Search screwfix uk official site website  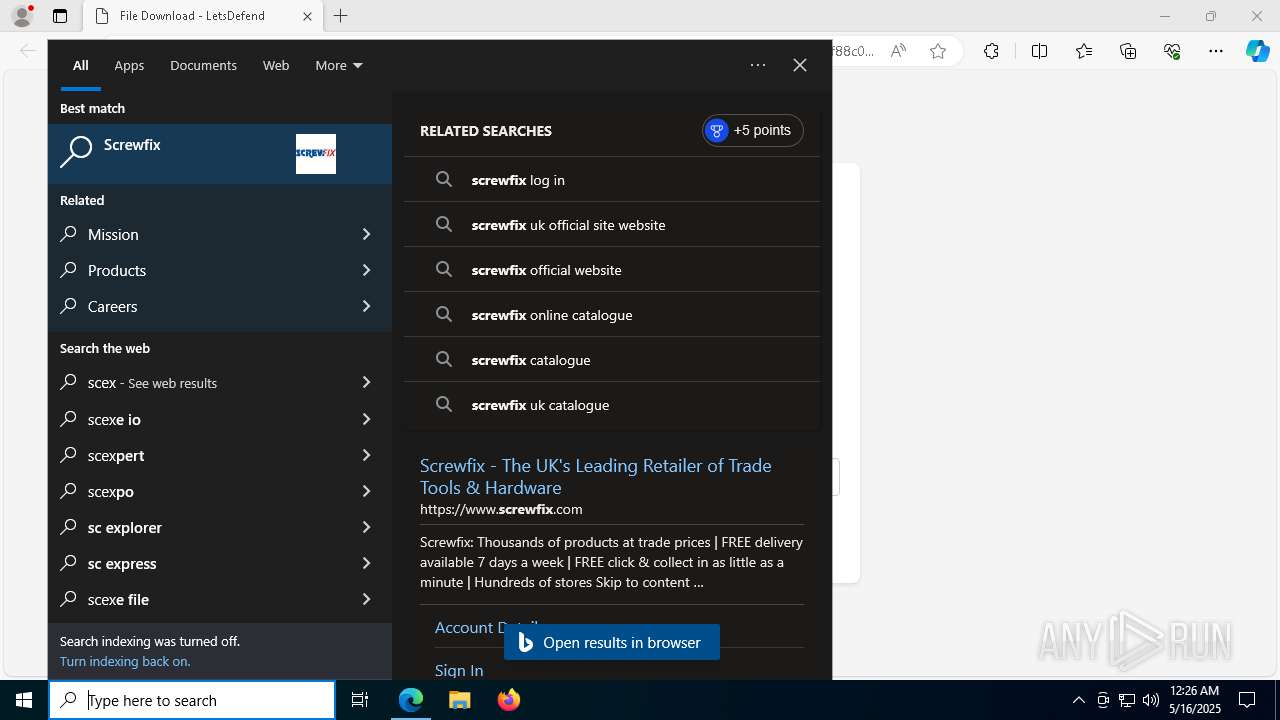coord(612,225)
